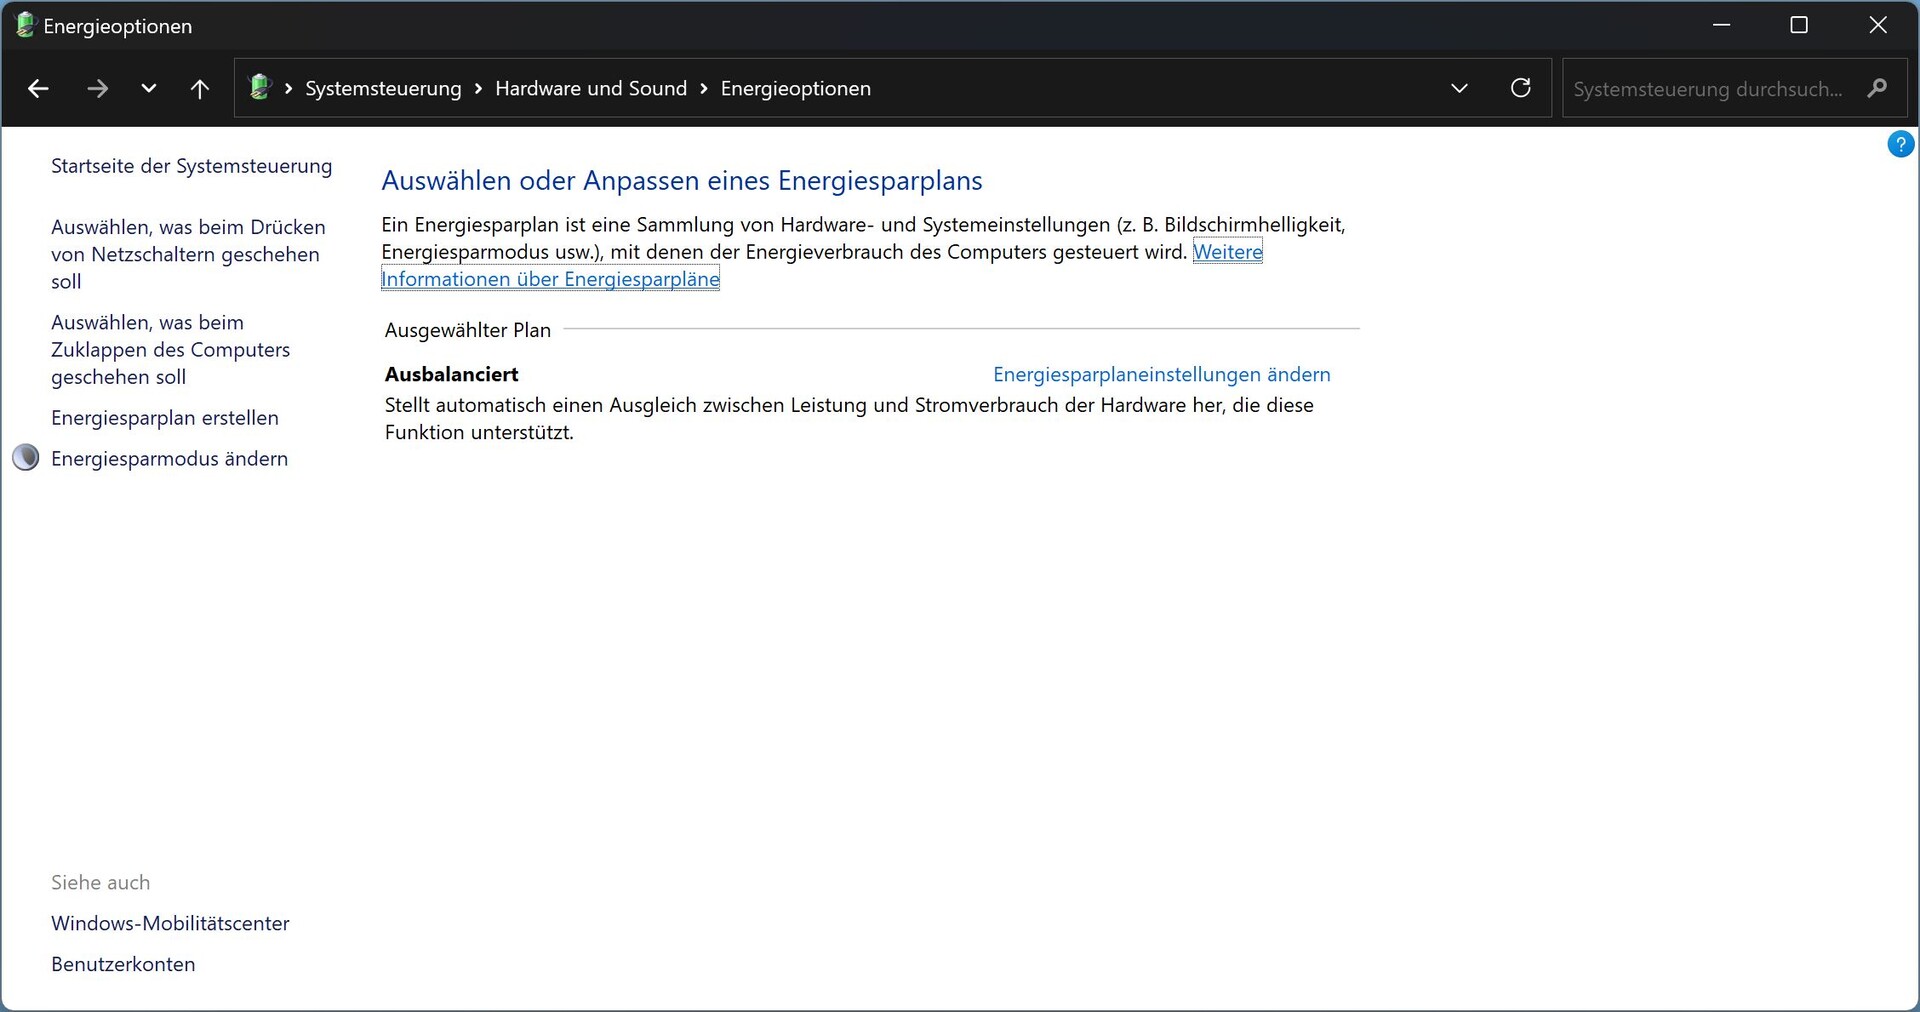Navigate to Hardware und Sound breadcrumb
This screenshot has height=1012, width=1920.
591,89
